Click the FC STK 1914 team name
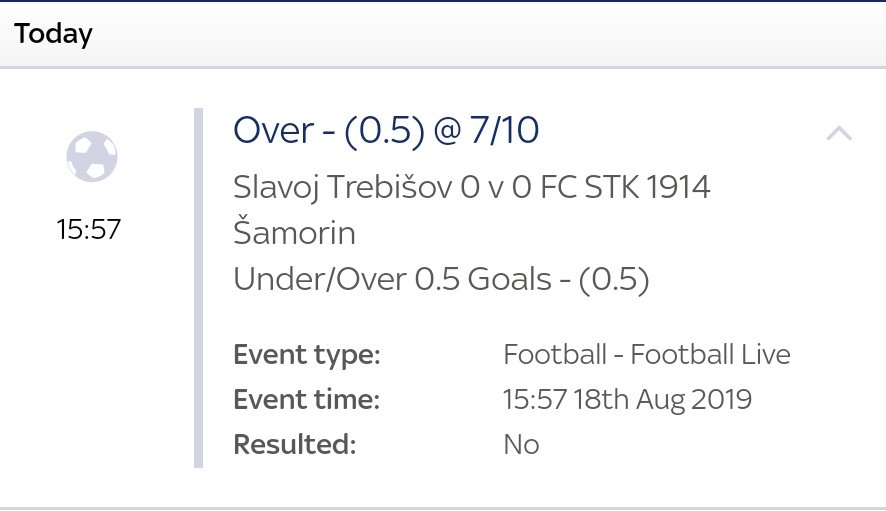This screenshot has height=511, width=886. [625, 187]
